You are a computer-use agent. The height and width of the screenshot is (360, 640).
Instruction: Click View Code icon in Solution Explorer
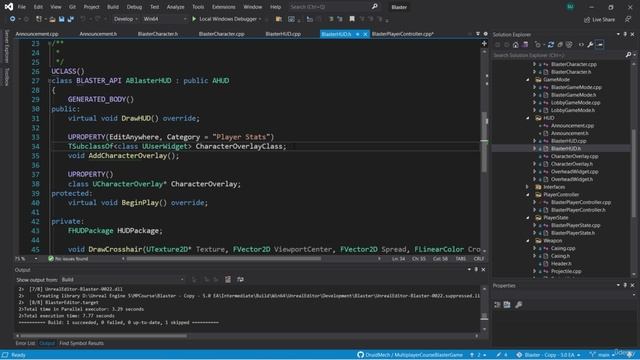(581, 44)
